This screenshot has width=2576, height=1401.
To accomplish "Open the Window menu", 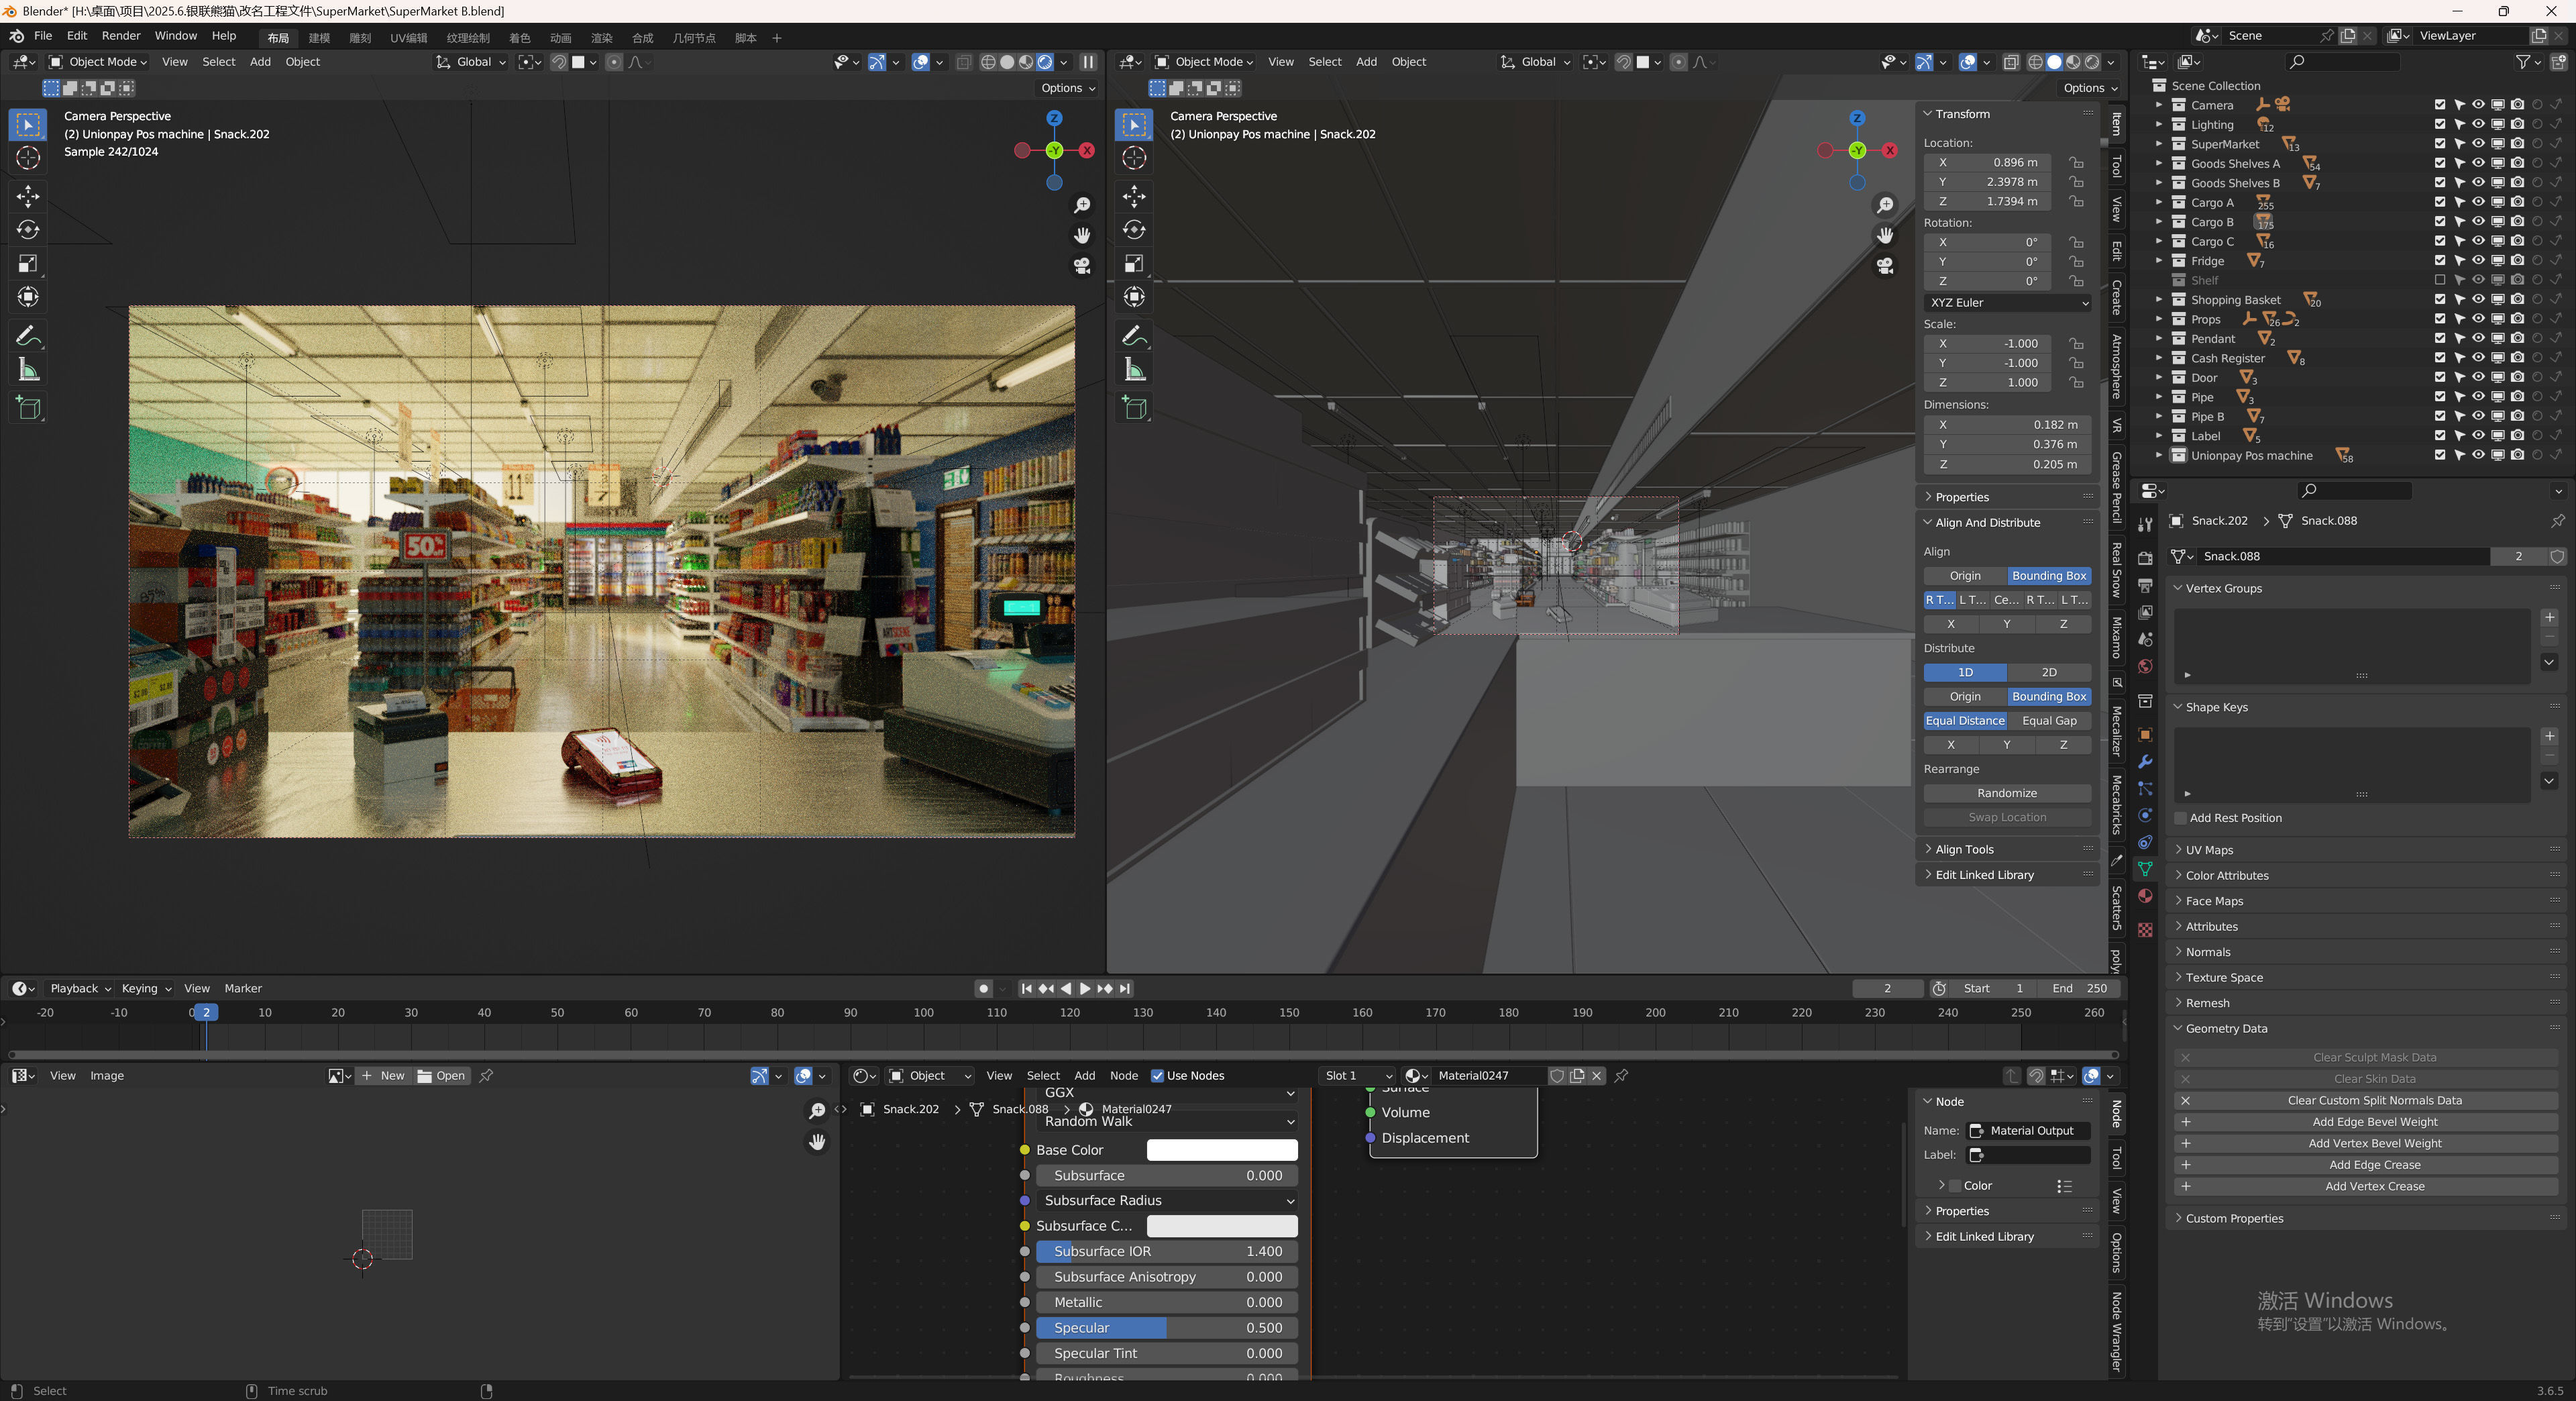I will (176, 36).
